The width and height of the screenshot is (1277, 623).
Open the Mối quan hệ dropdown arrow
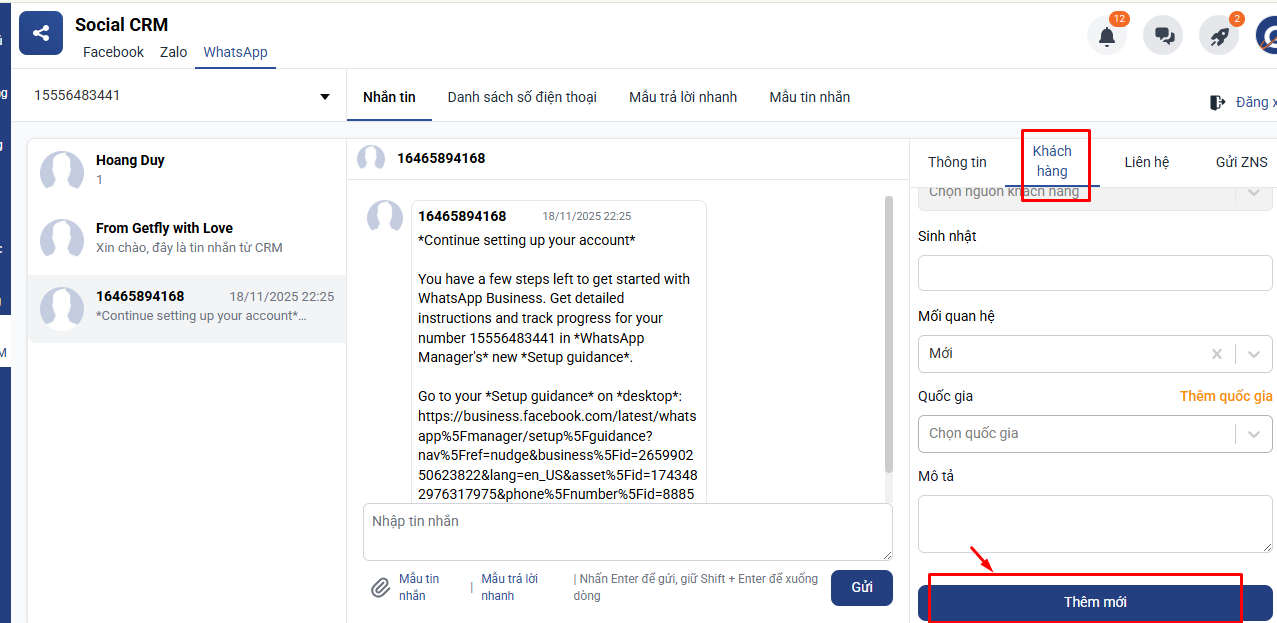1254,354
